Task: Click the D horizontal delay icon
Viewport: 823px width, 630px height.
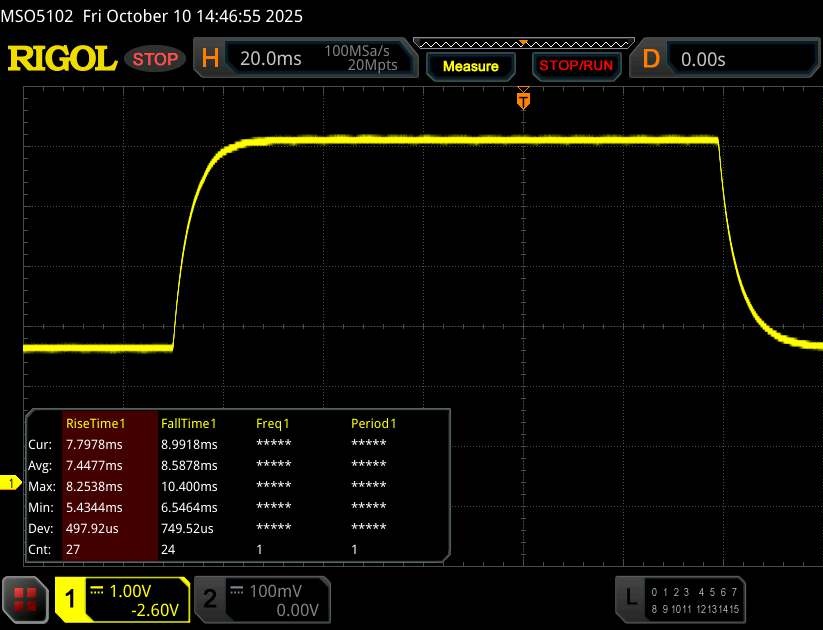Action: click(x=651, y=59)
